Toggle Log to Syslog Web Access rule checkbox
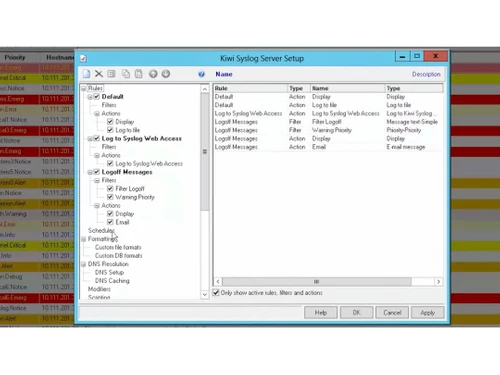The image size is (500, 375). pos(97,138)
